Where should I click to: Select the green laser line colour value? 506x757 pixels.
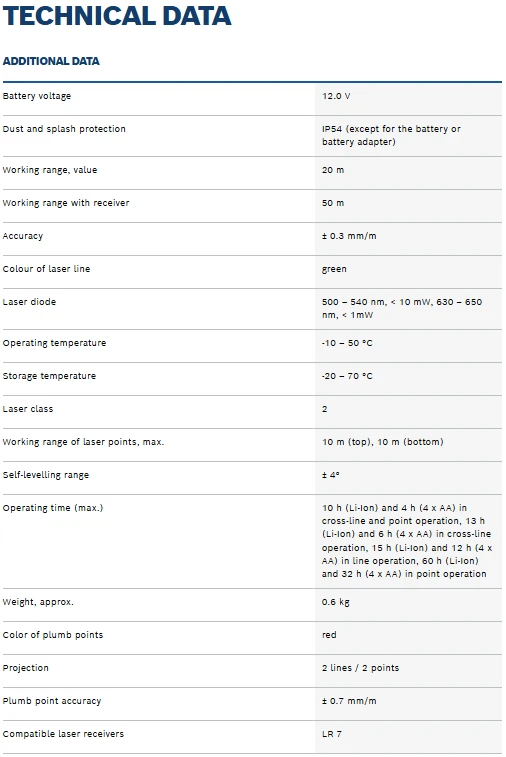coord(334,269)
